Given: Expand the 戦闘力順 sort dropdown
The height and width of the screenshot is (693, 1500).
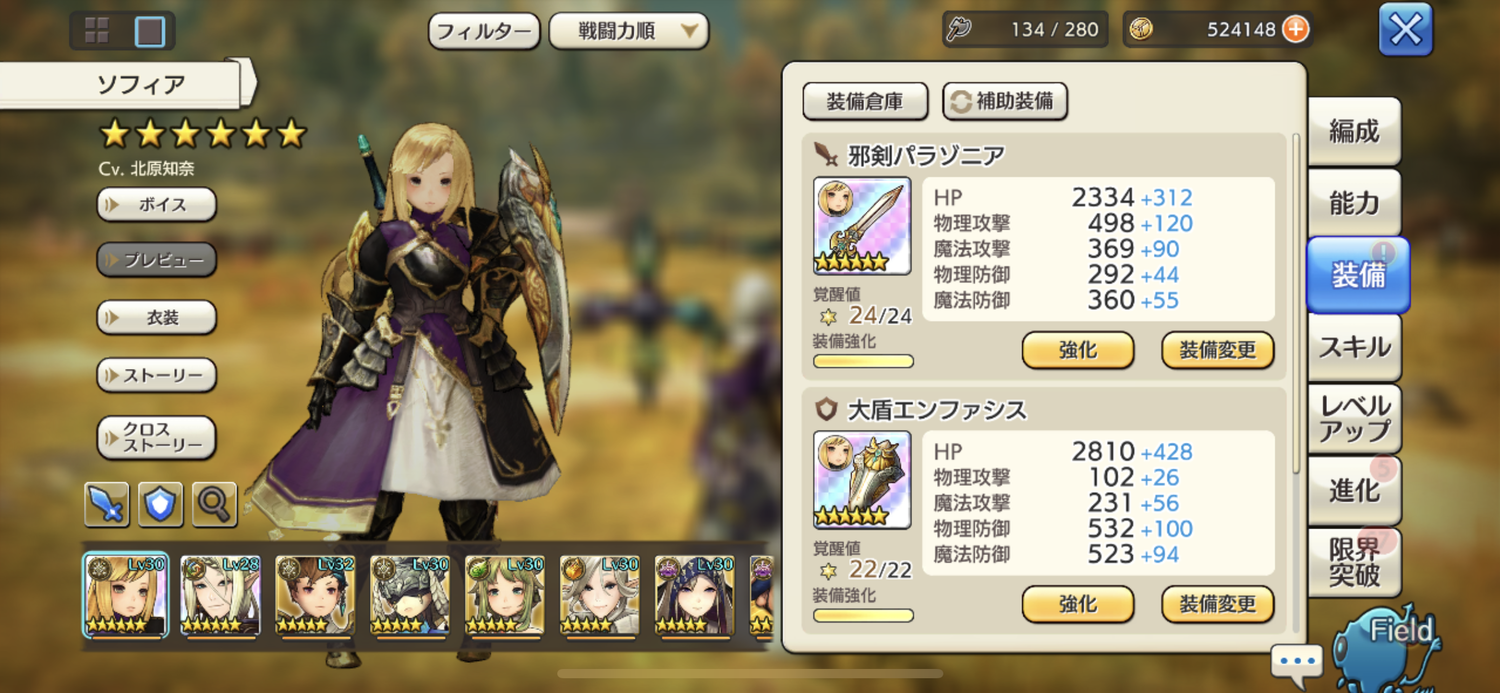Looking at the screenshot, I should [629, 31].
